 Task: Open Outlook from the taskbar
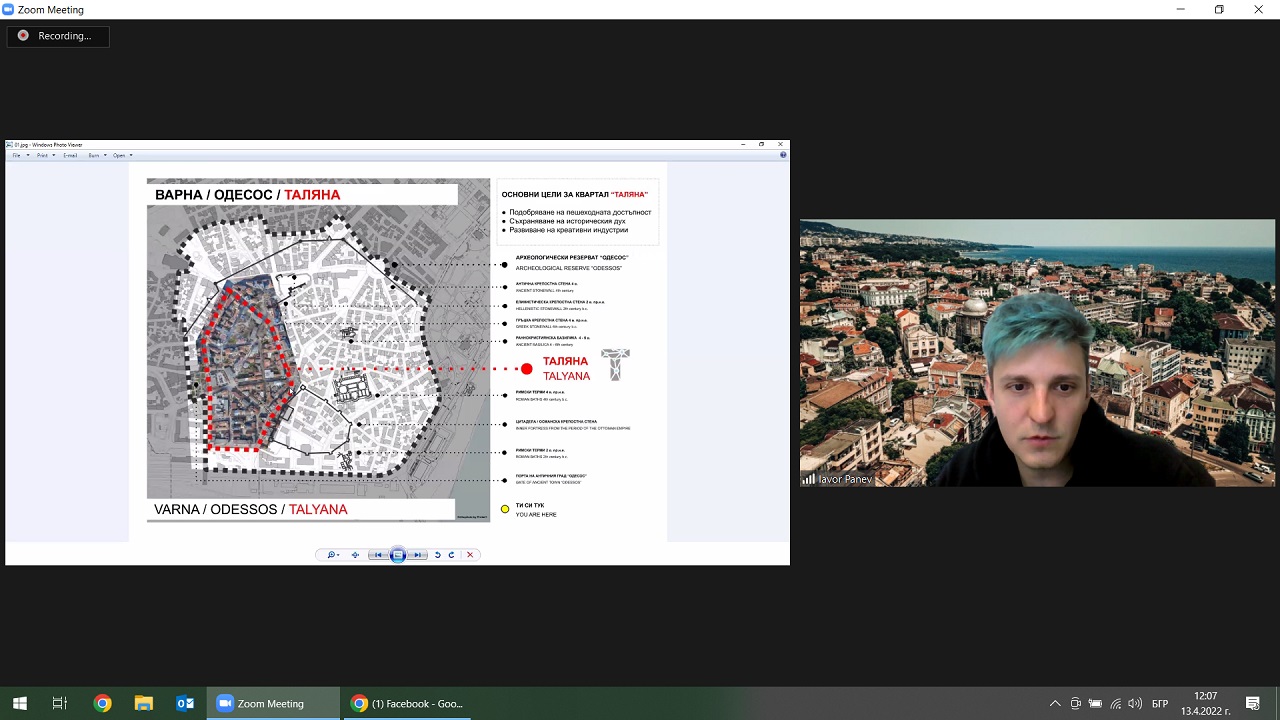185,703
